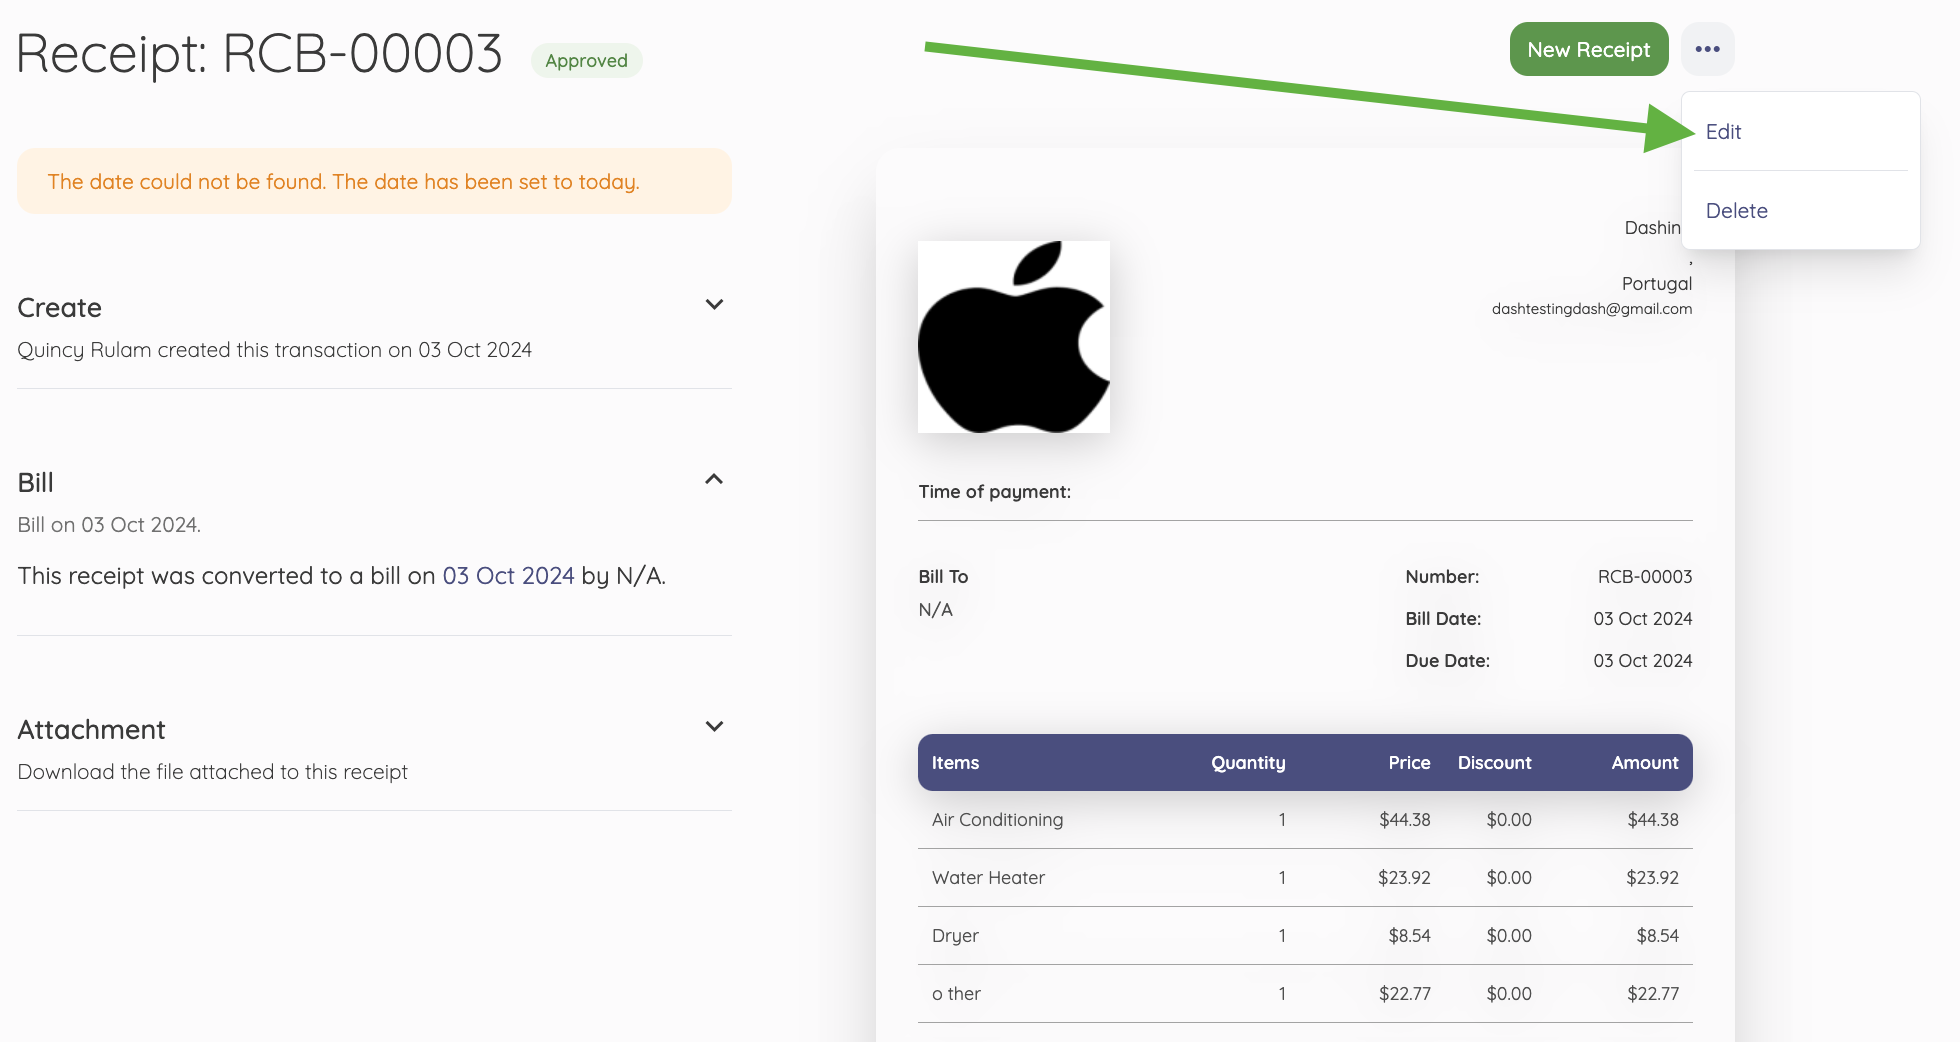
Task: Choose Edit from the dropdown menu
Action: [x=1723, y=132]
